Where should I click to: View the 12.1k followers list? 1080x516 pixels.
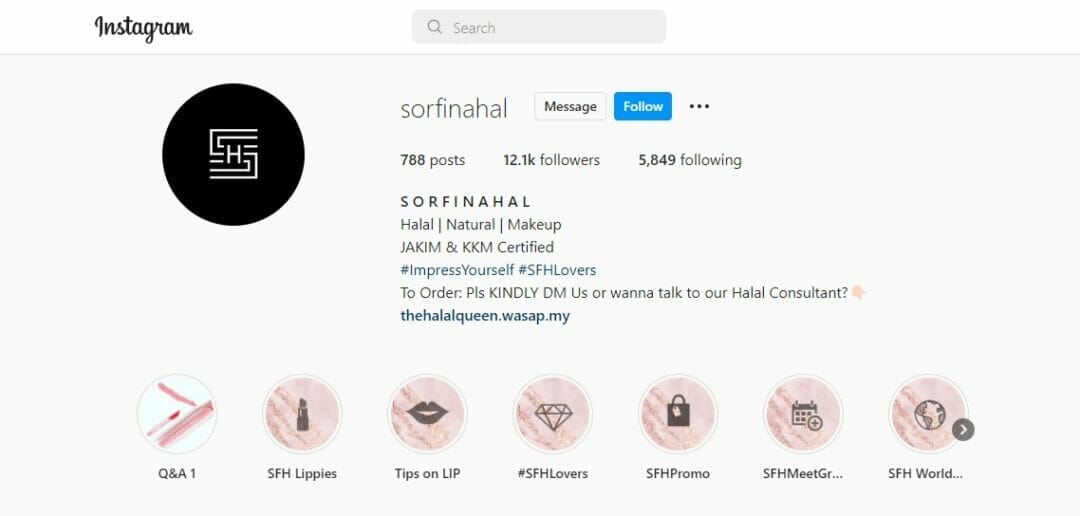pos(552,161)
